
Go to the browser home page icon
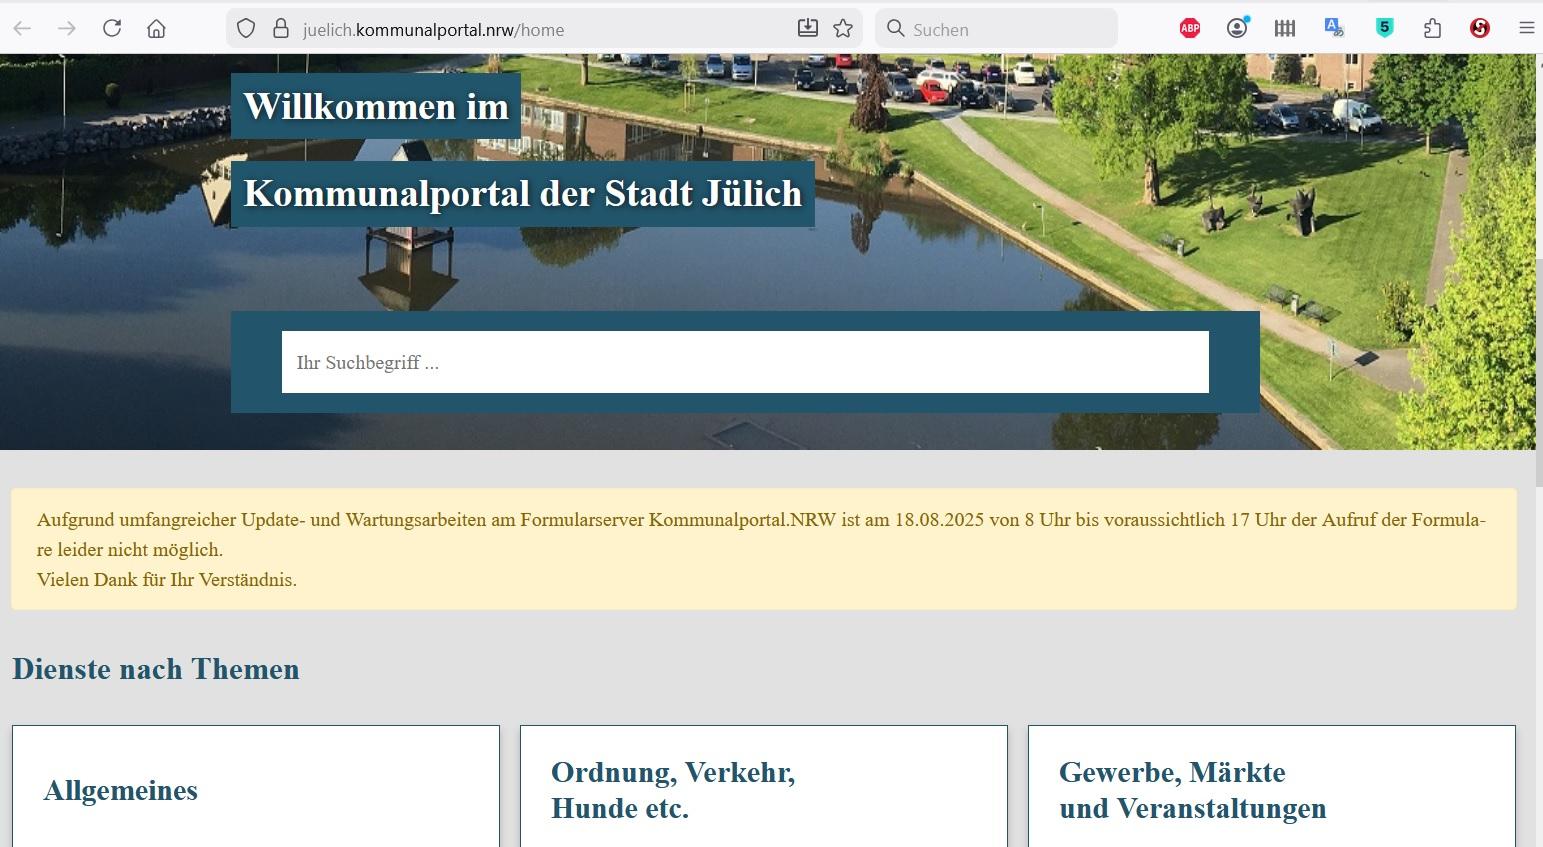click(156, 28)
